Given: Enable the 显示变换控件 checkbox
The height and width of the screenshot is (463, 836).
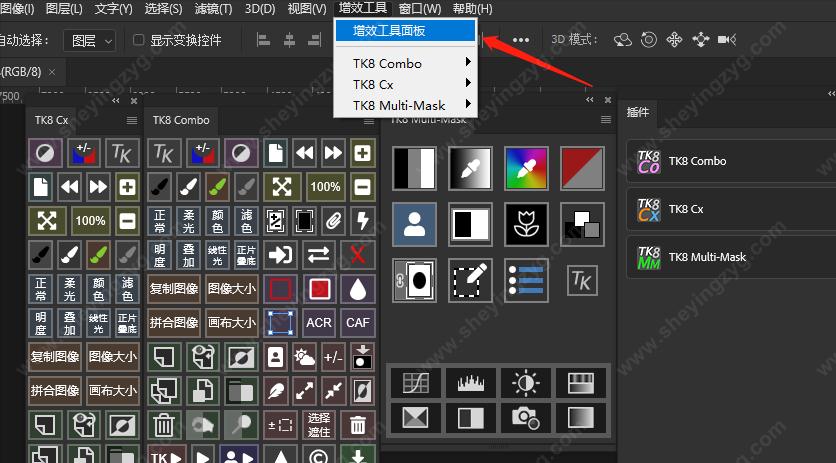Looking at the screenshot, I should point(139,40).
